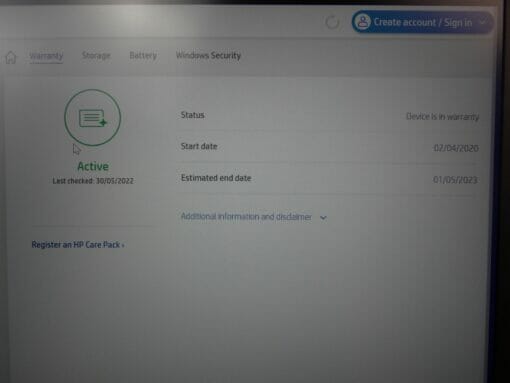The width and height of the screenshot is (510, 383).
Task: Click the Start date label
Action: click(x=199, y=146)
